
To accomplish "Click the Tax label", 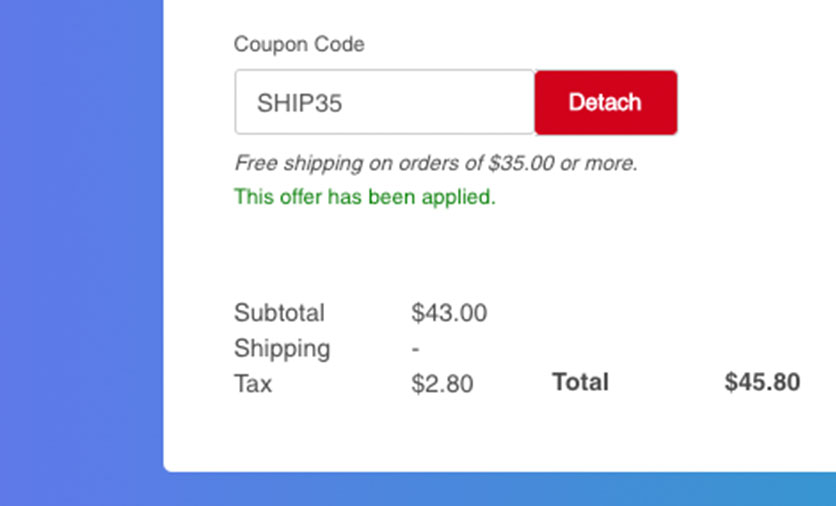I will click(253, 384).
